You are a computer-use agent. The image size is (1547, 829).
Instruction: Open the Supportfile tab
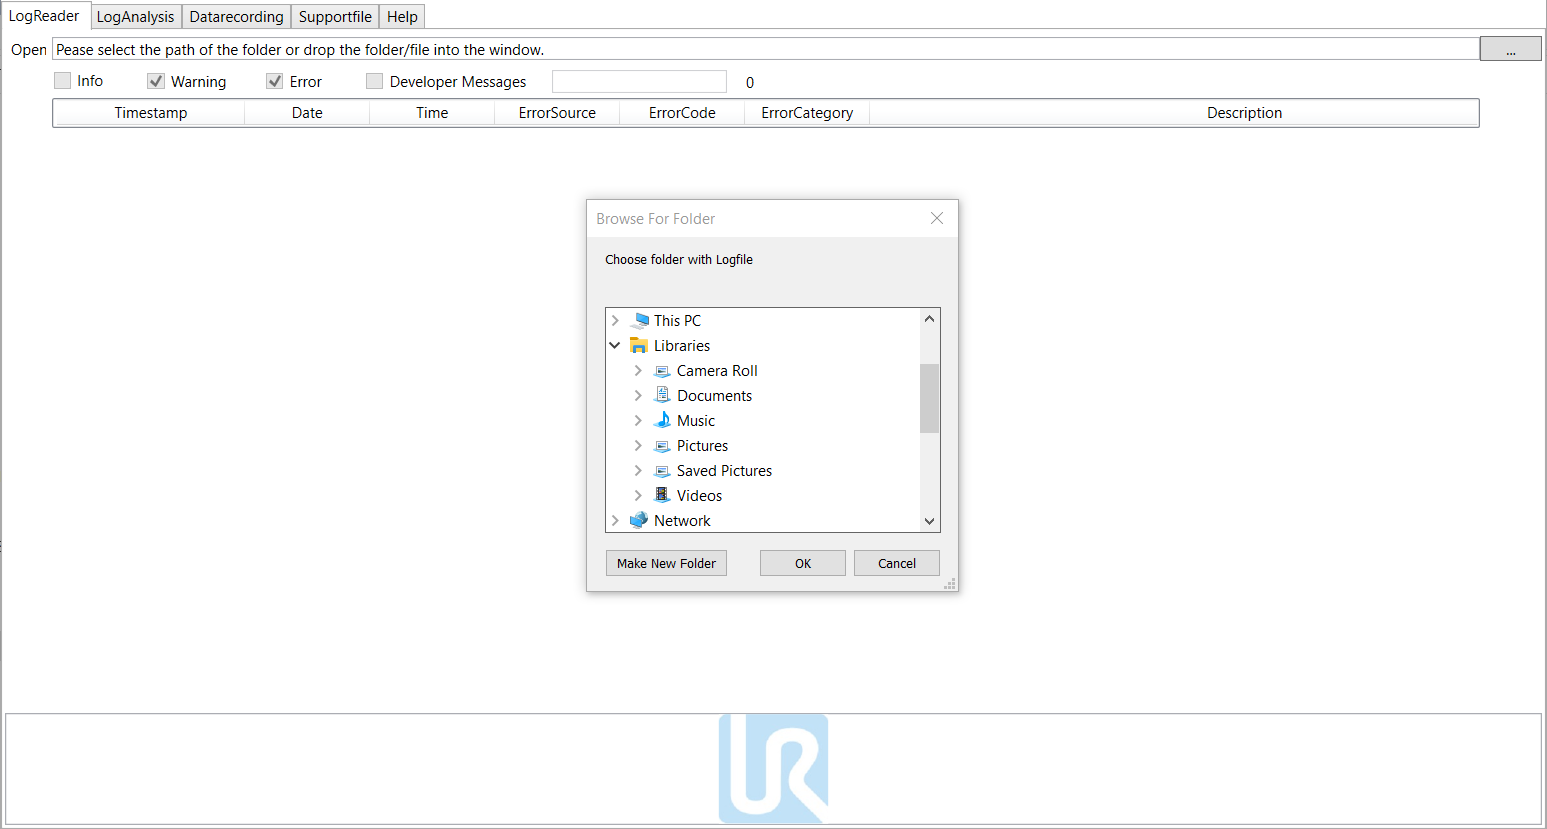click(x=335, y=17)
